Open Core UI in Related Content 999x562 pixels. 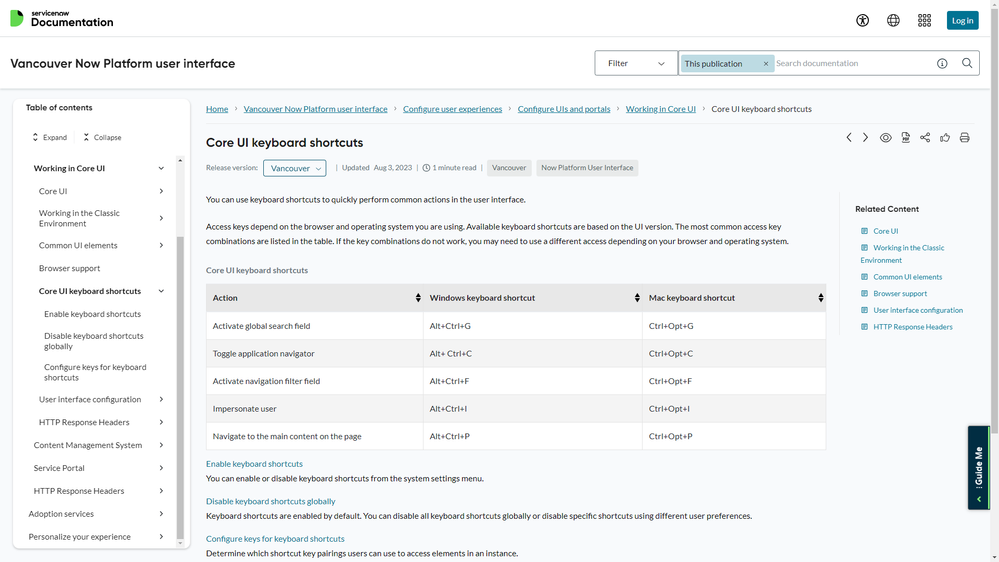tap(886, 231)
